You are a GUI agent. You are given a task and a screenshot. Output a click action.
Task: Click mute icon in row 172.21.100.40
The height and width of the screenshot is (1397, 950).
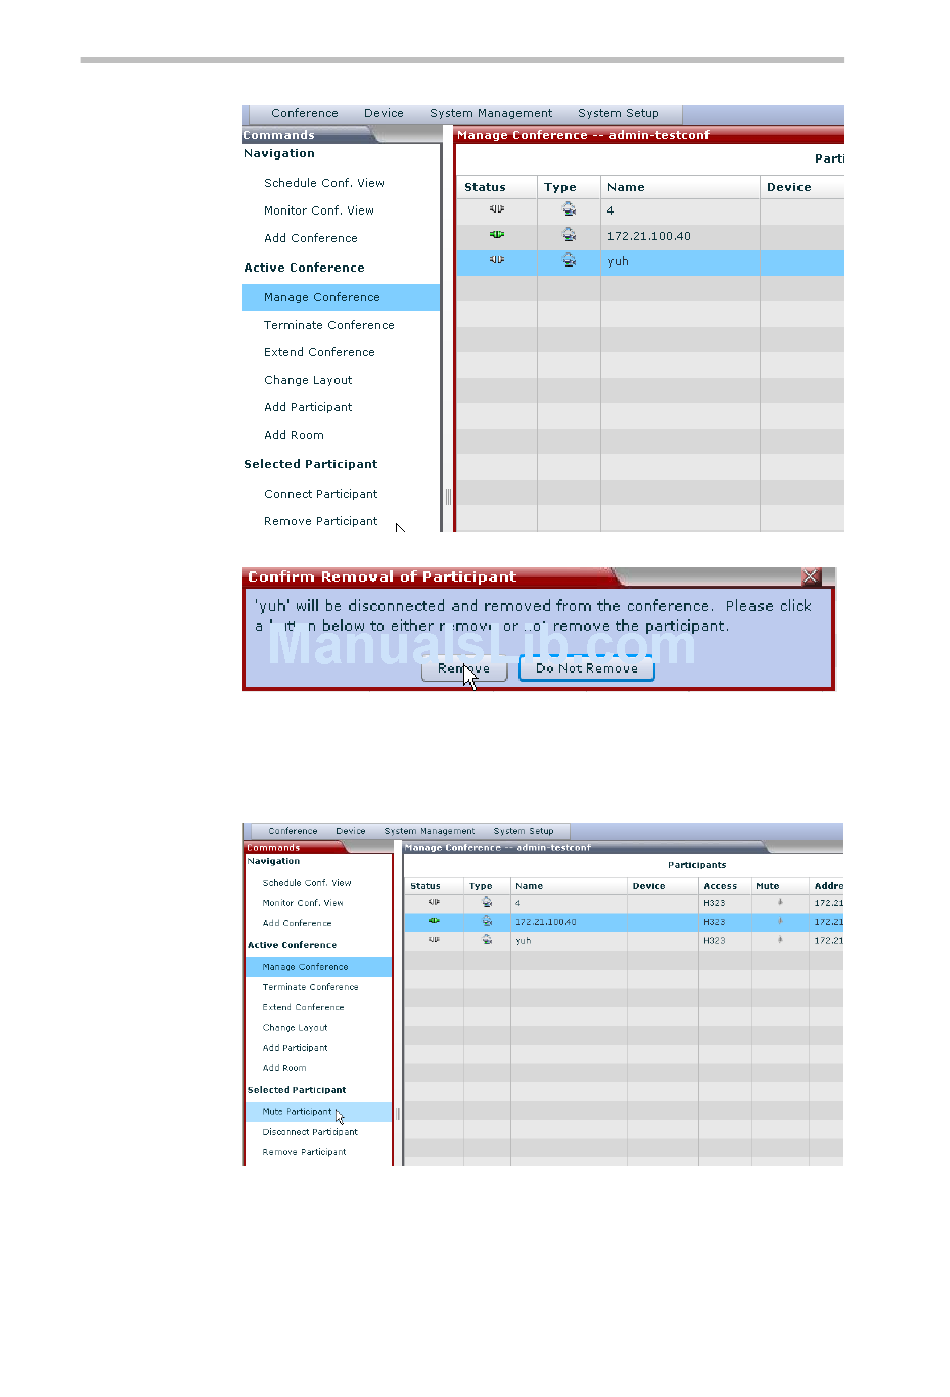(780, 921)
